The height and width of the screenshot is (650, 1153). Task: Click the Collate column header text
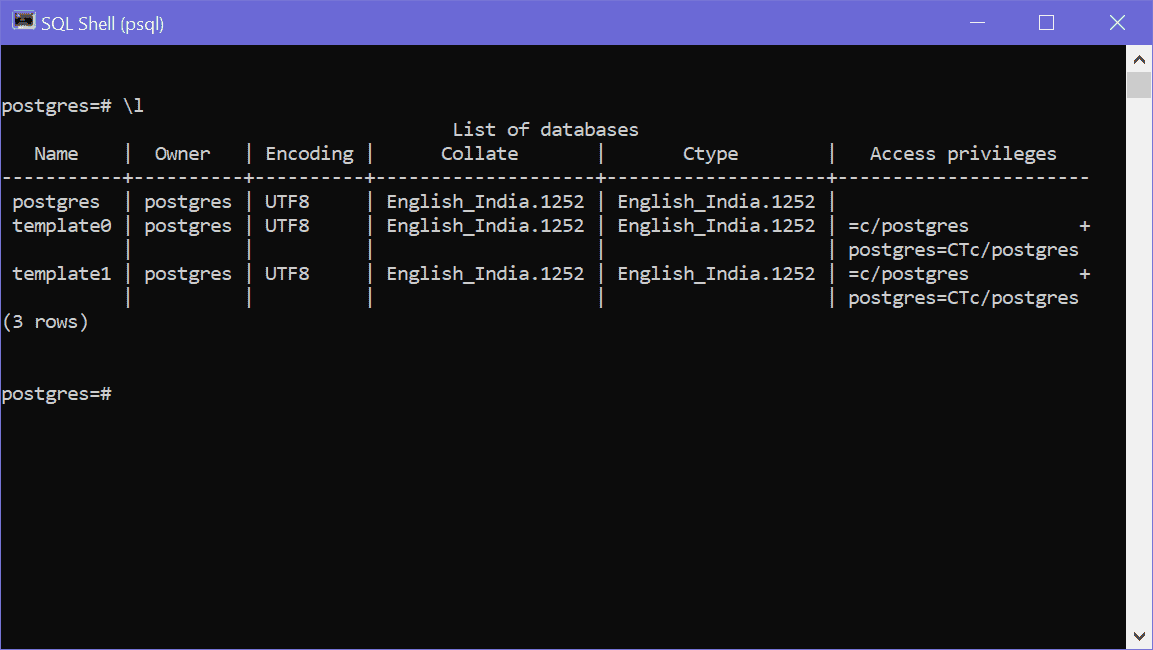(479, 153)
